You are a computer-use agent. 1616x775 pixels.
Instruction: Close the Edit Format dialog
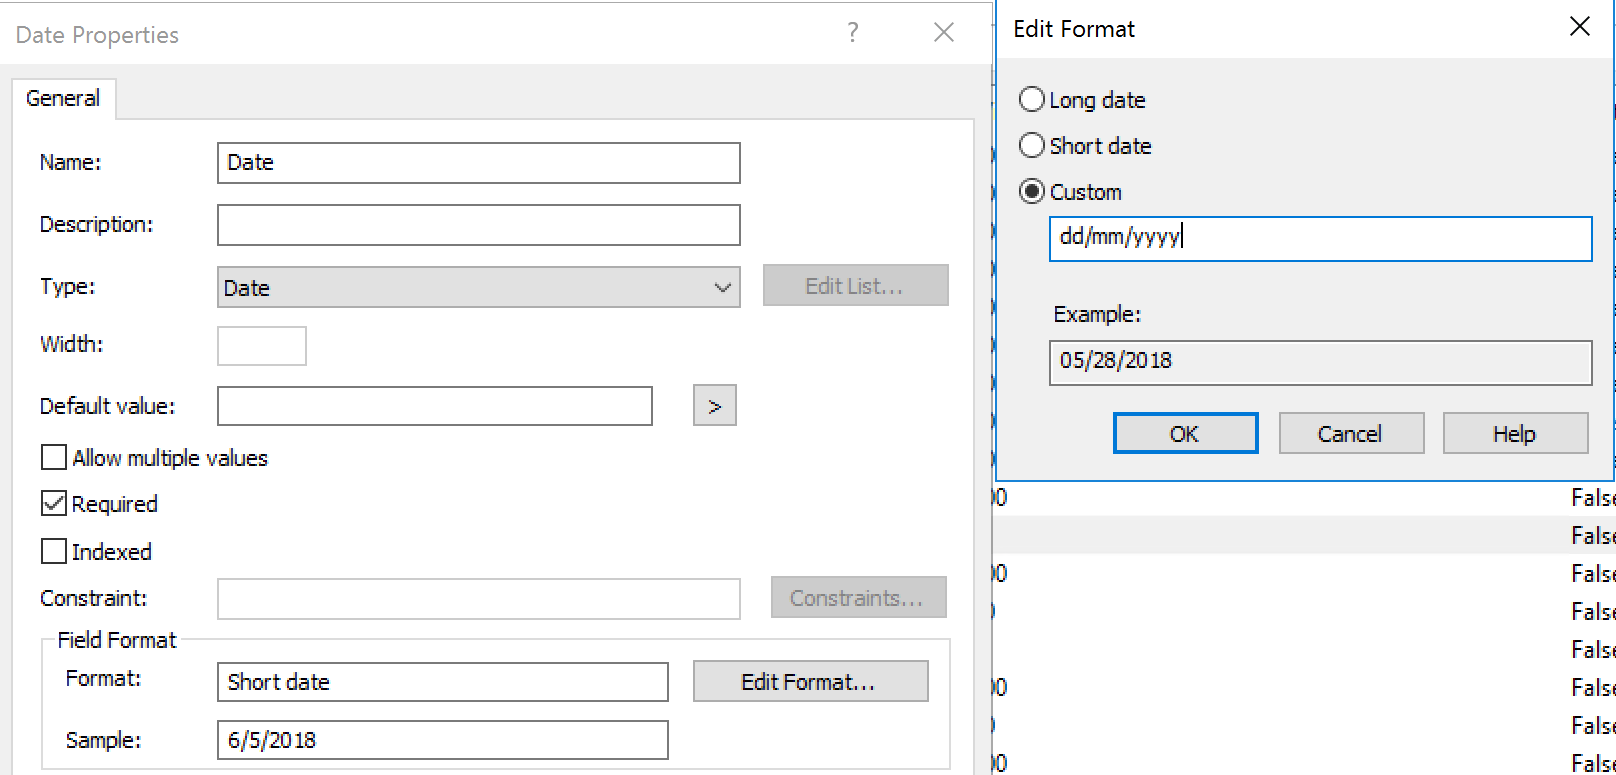click(x=1579, y=27)
